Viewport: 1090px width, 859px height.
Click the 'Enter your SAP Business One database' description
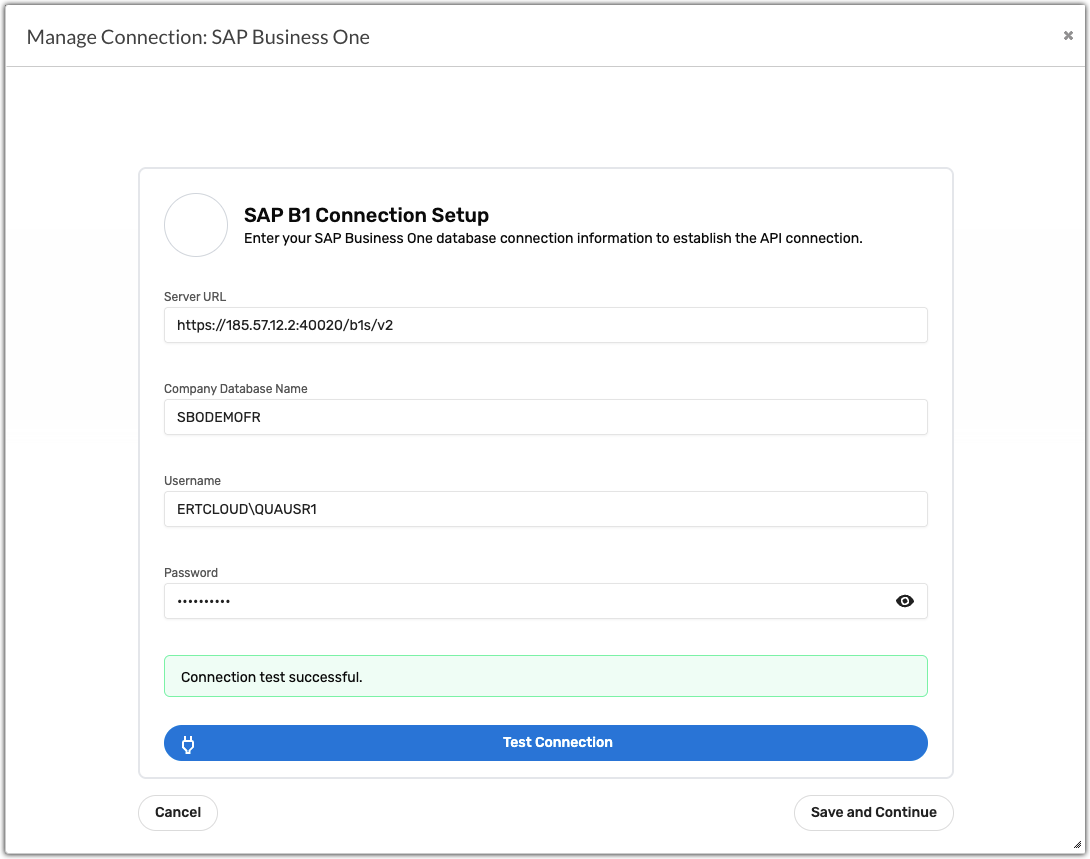point(553,238)
